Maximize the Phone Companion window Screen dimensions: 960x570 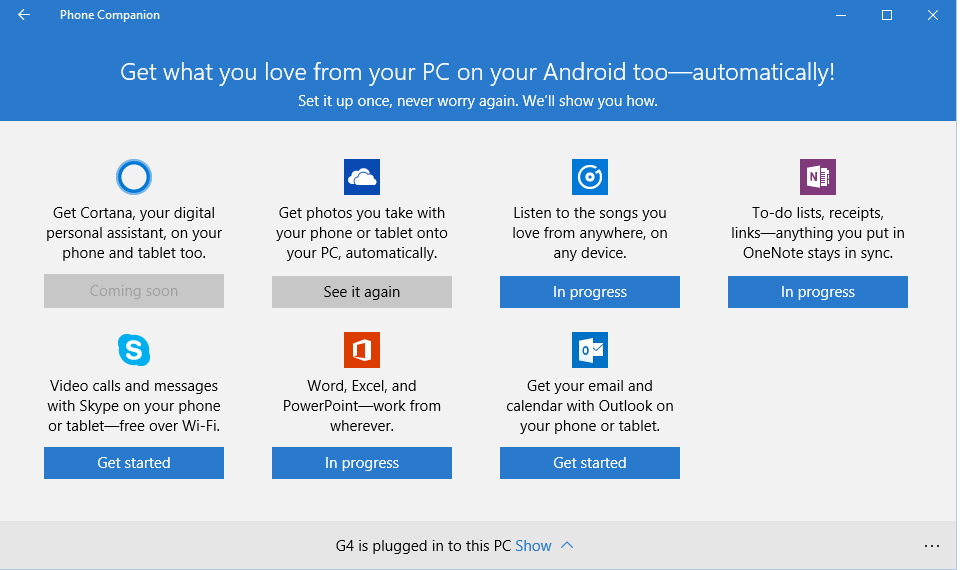887,15
